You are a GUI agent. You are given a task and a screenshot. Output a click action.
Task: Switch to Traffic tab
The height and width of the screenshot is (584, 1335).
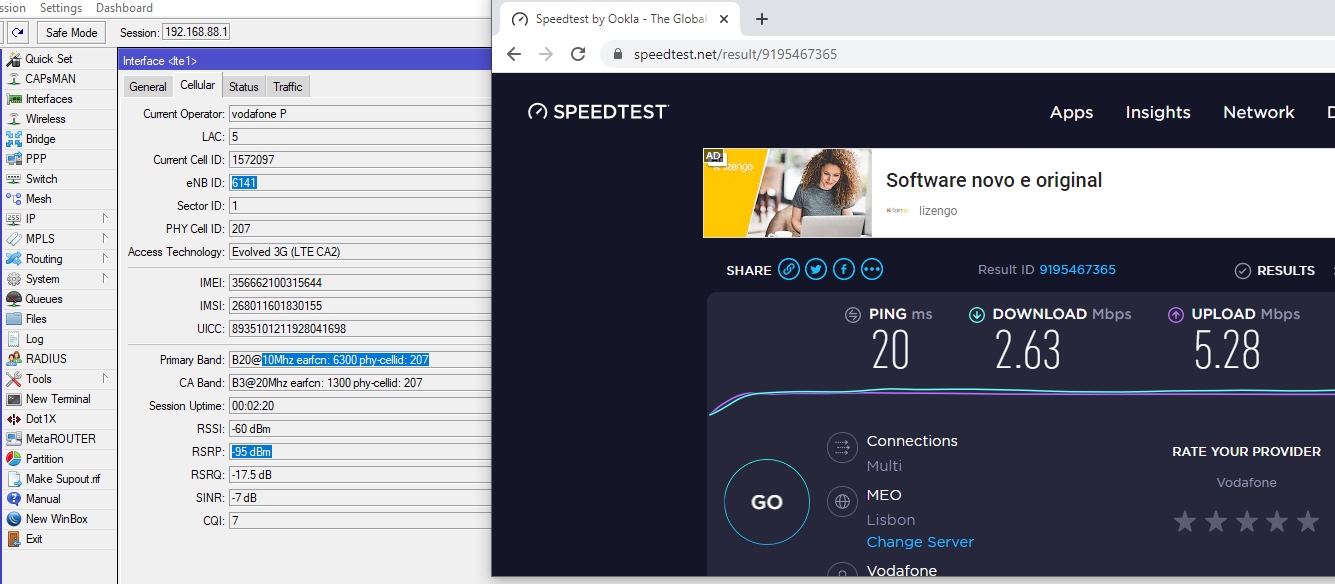(x=288, y=87)
